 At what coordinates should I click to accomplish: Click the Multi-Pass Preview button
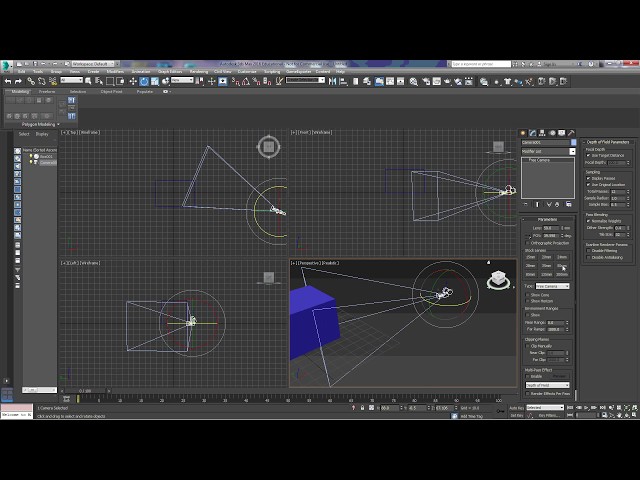pyautogui.click(x=559, y=376)
